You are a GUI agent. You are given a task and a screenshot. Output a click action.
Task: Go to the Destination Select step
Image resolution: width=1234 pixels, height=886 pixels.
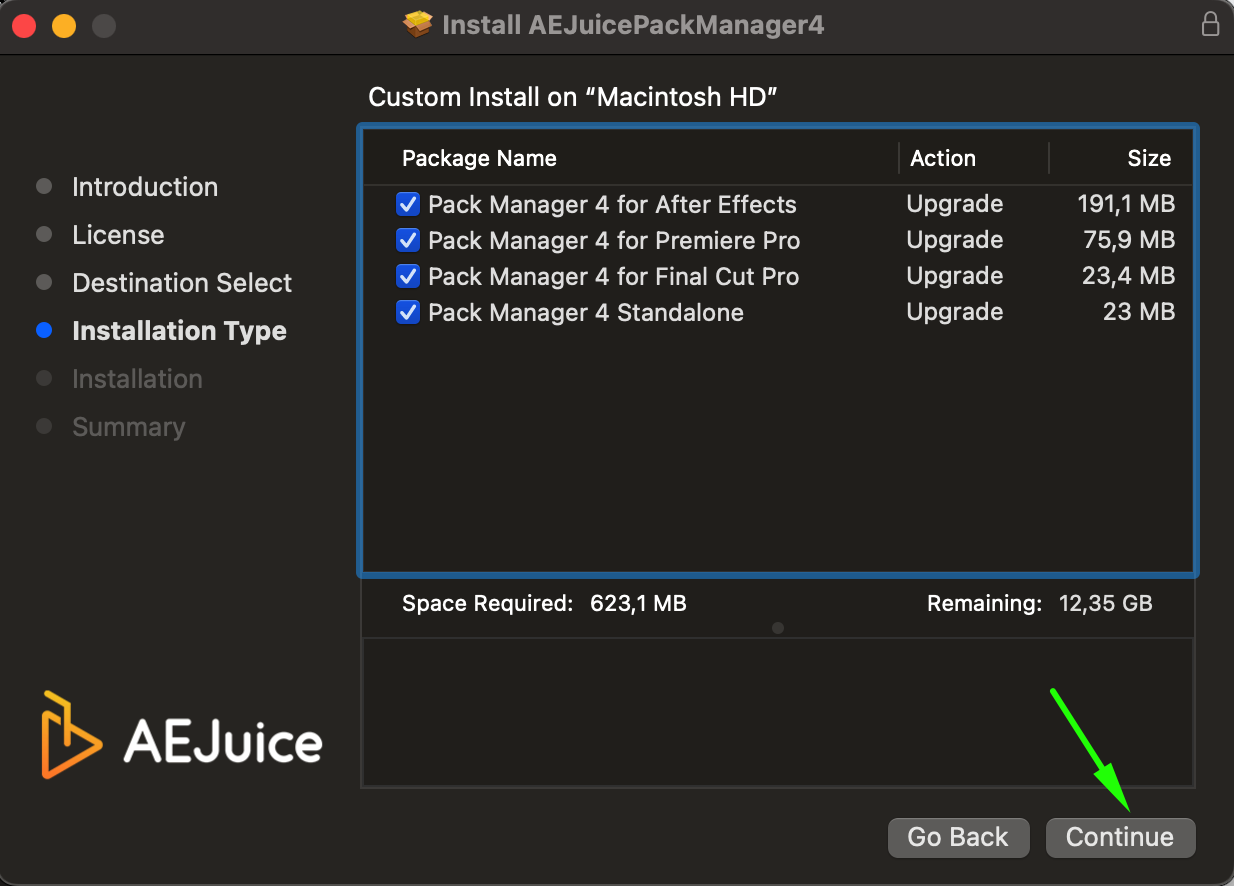tap(182, 283)
